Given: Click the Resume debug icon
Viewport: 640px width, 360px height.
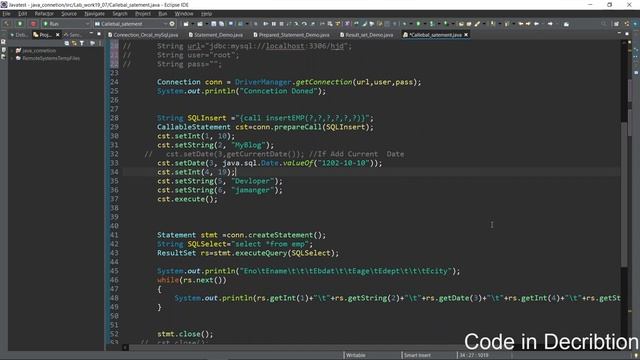Looking at the screenshot, I should tap(265, 24).
